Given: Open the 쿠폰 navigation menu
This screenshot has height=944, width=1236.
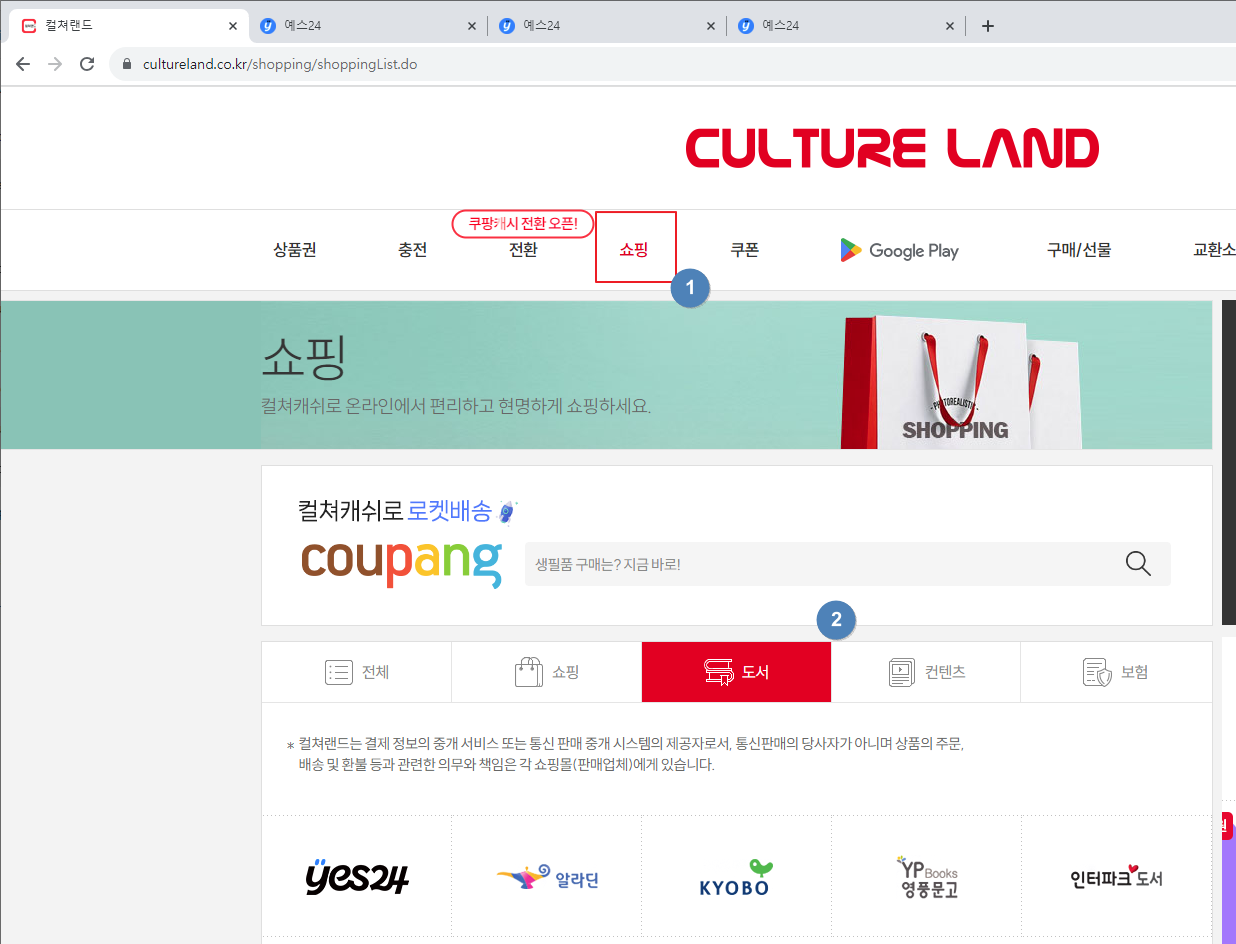Looking at the screenshot, I should click(744, 250).
